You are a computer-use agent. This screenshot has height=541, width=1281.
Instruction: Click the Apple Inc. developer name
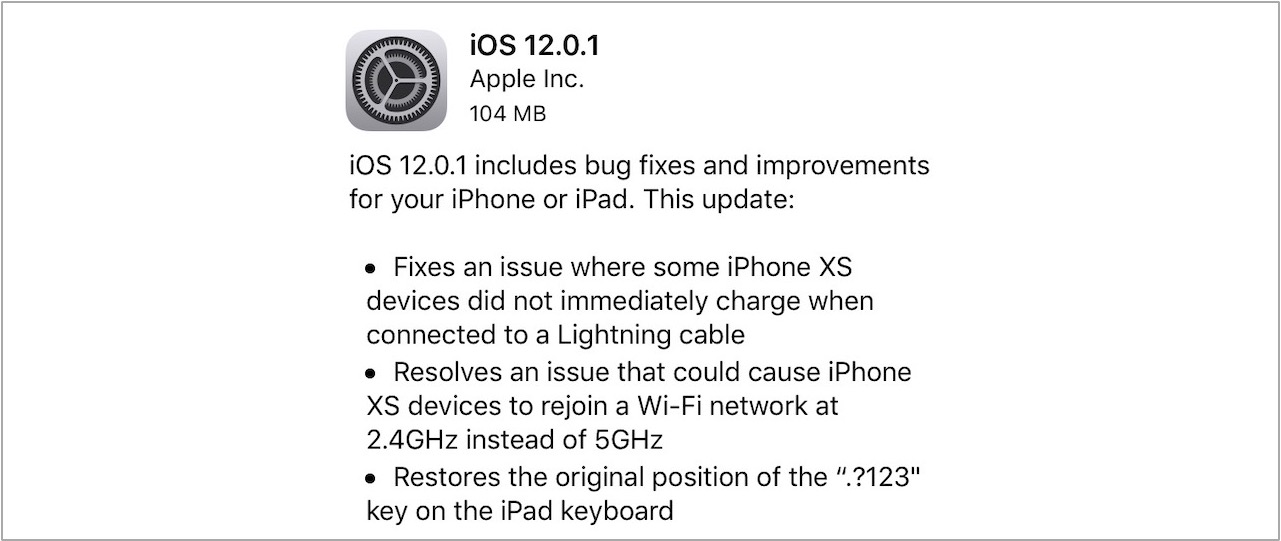[x=527, y=80]
